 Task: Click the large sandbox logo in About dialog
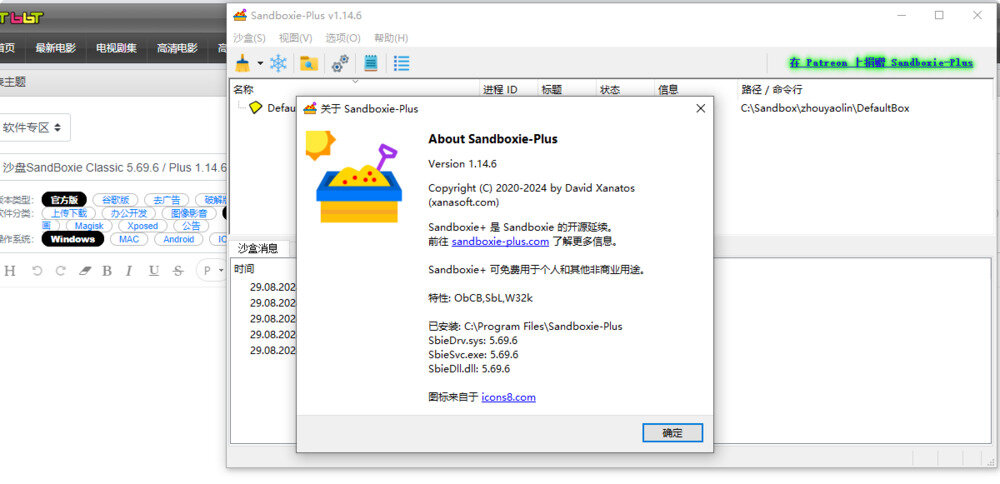pos(354,177)
